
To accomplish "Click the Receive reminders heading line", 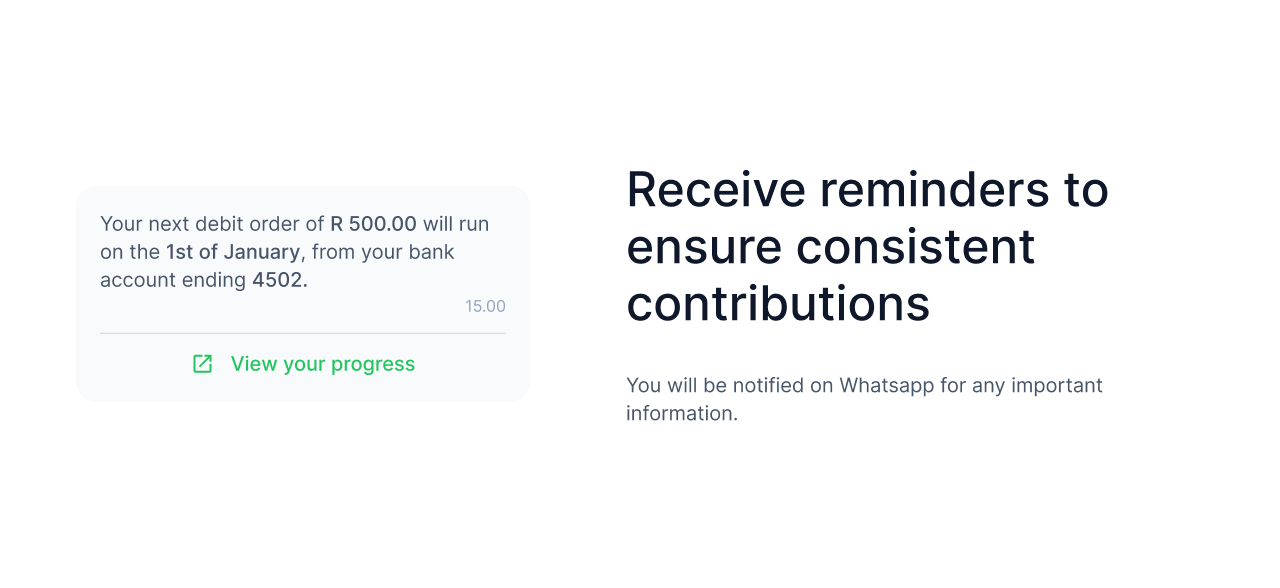I will [x=866, y=190].
